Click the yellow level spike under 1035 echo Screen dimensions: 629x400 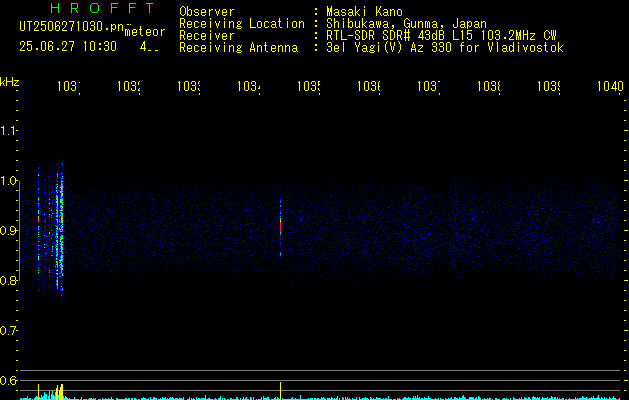tap(280, 391)
